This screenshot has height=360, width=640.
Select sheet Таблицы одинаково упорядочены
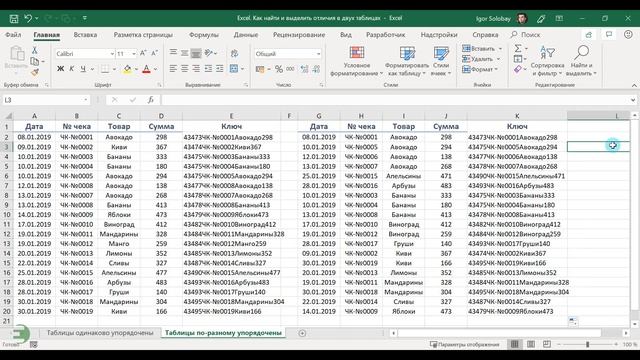tap(100, 333)
